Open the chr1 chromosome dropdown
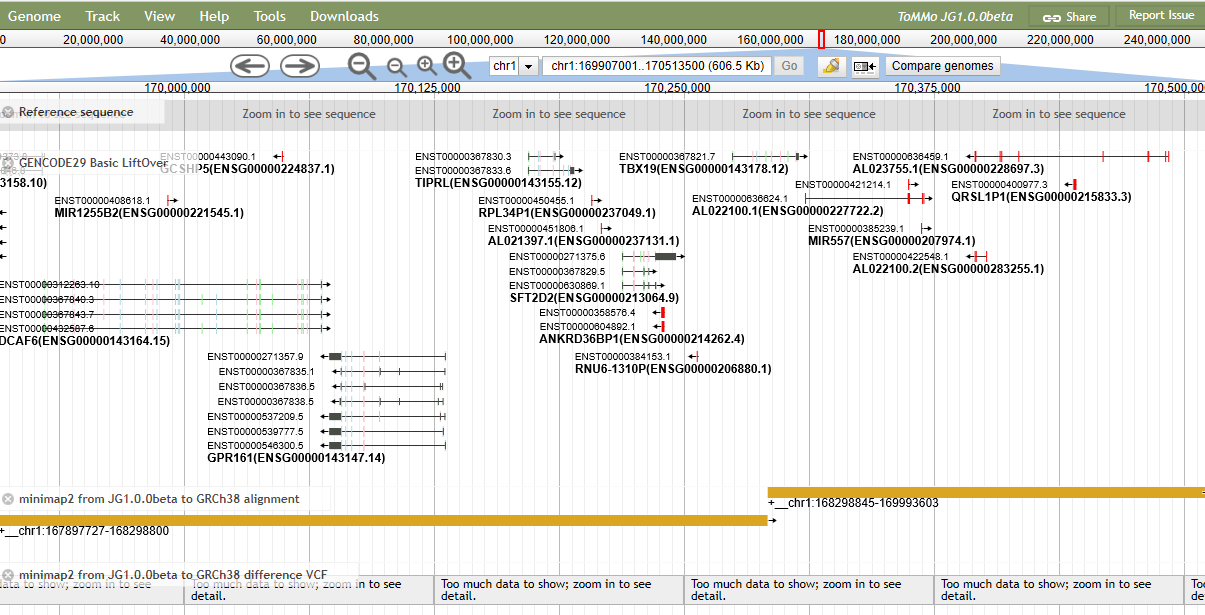The width and height of the screenshot is (1205, 615). click(514, 66)
